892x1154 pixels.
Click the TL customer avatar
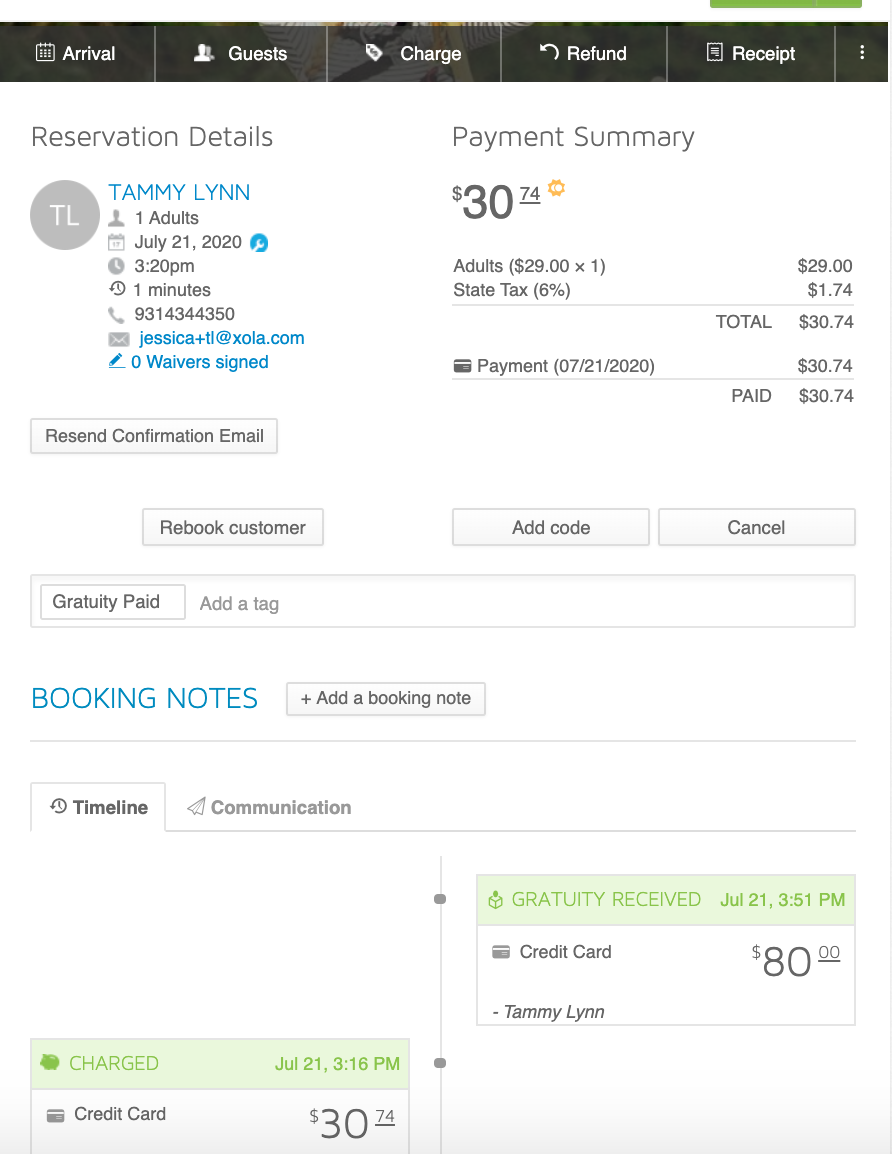click(x=65, y=215)
